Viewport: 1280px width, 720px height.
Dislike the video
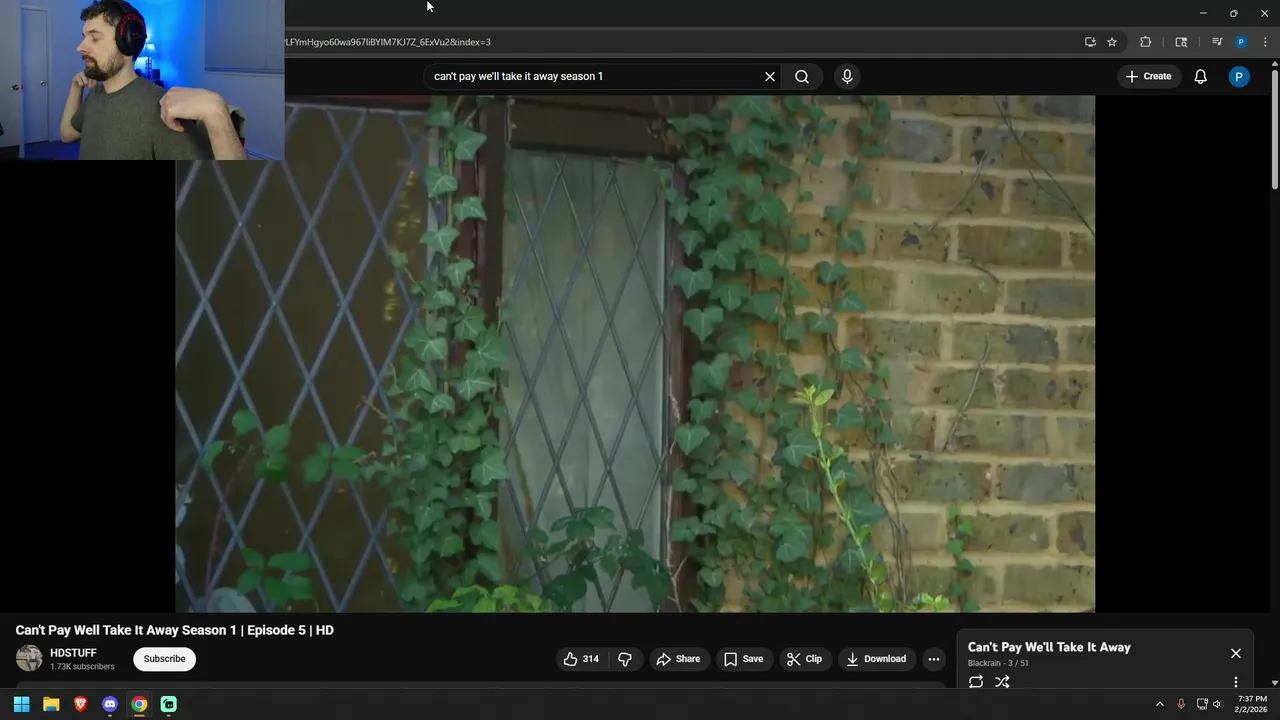click(x=625, y=659)
